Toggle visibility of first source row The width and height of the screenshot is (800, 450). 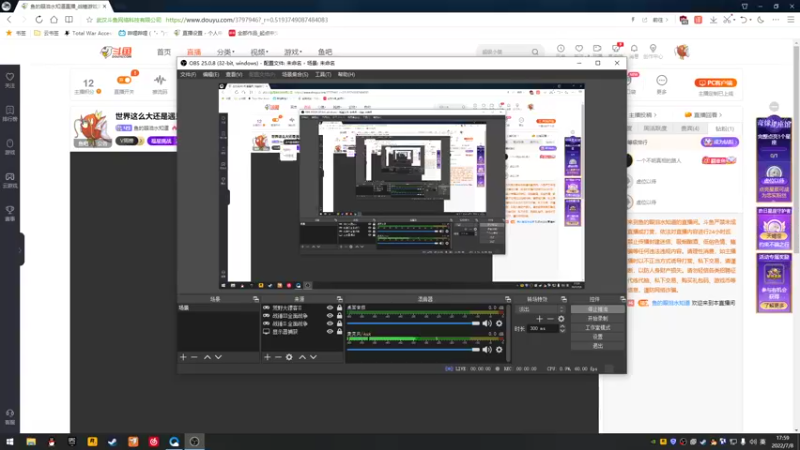pos(330,308)
